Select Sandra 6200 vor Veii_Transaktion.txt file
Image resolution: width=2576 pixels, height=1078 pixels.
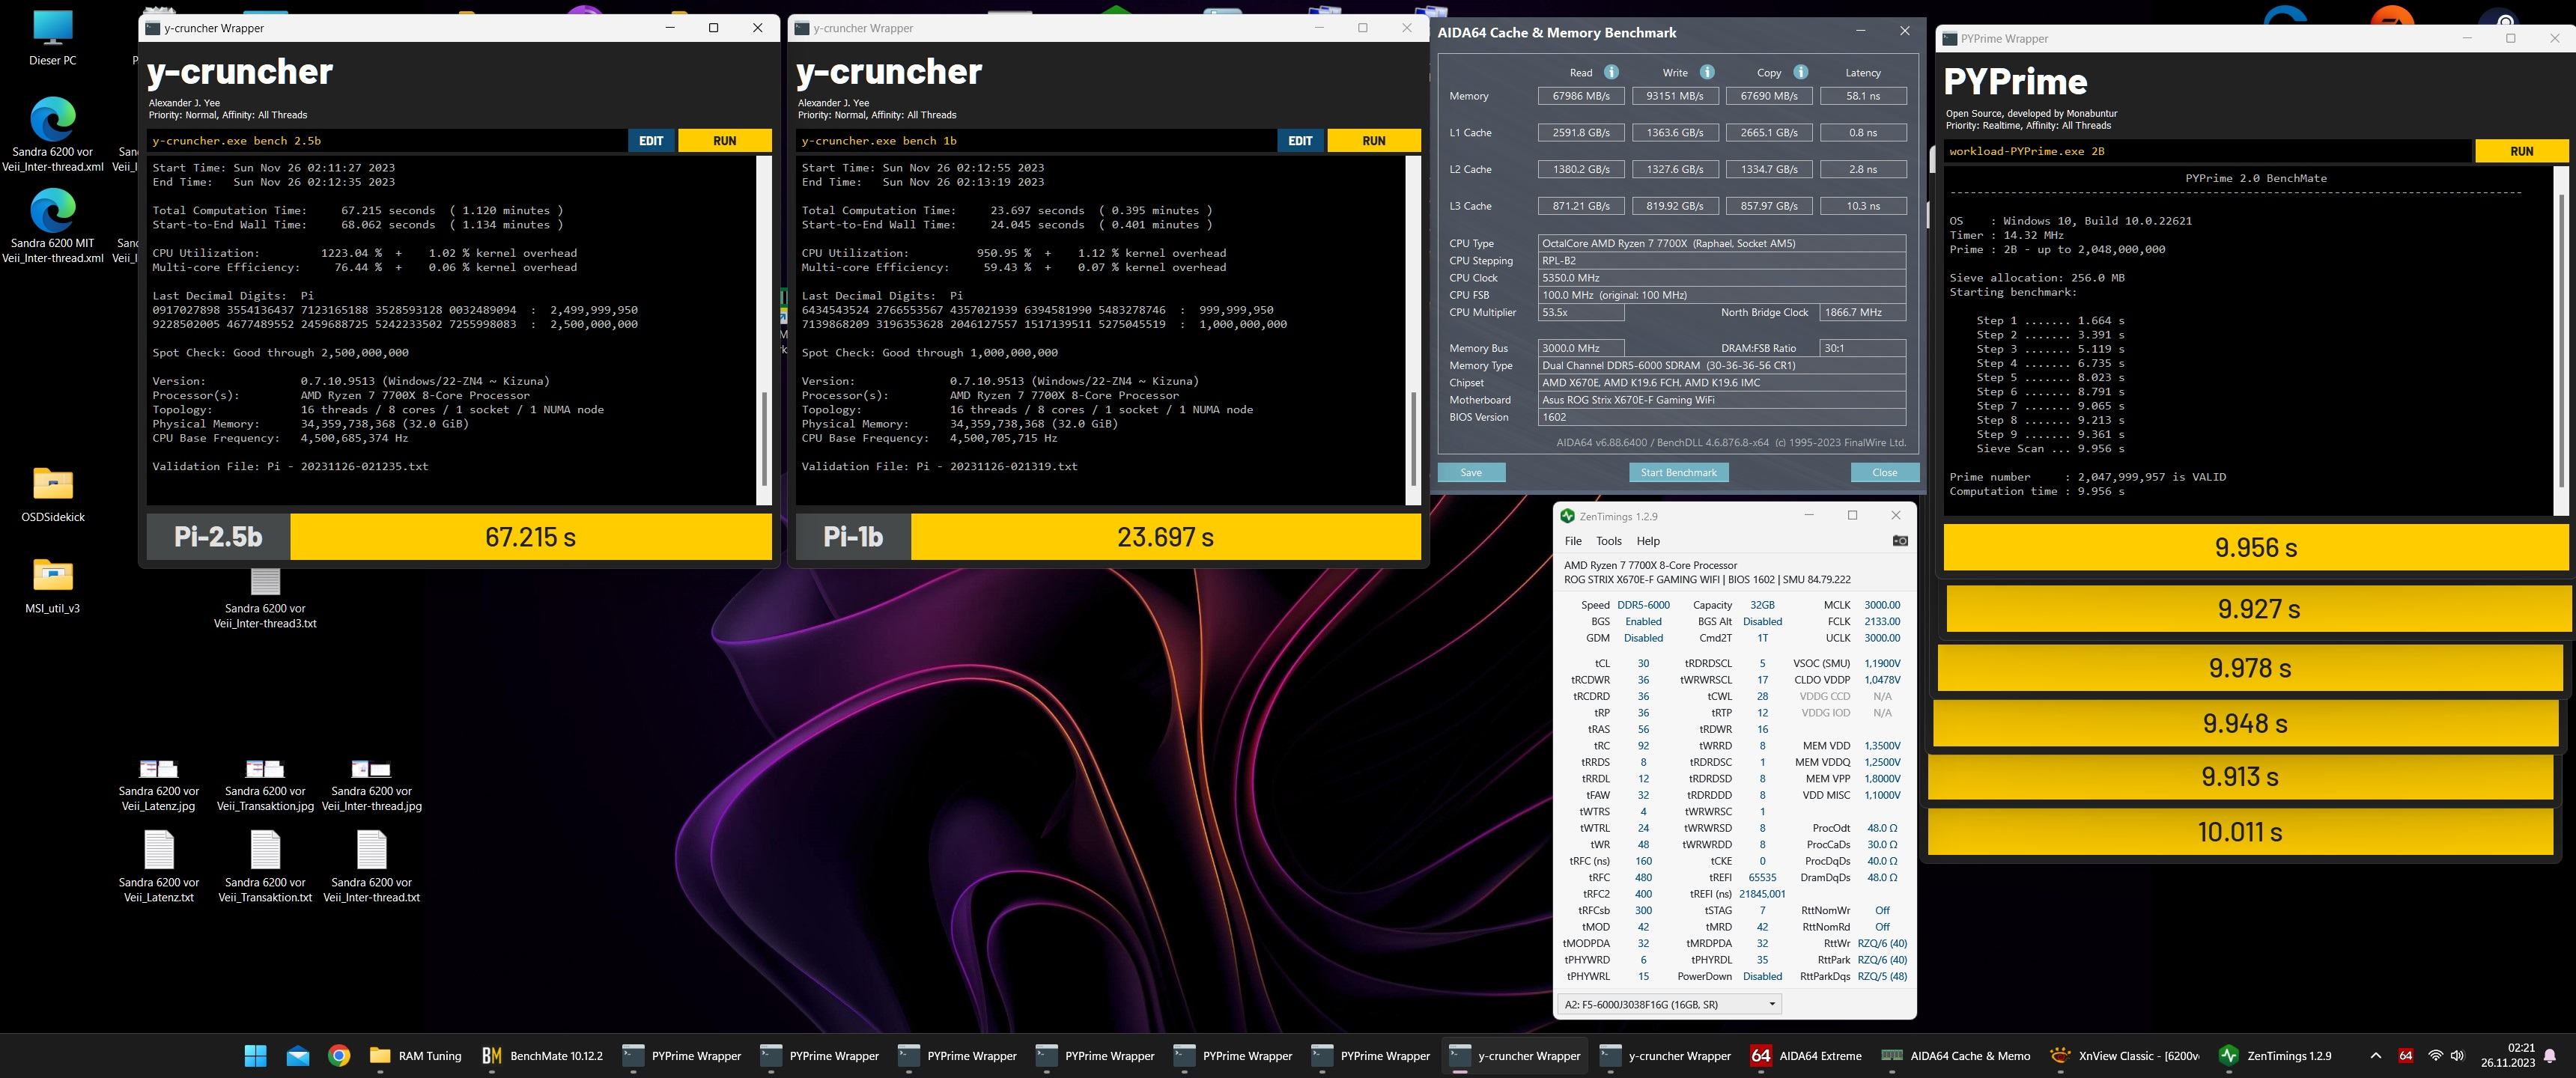point(265,866)
